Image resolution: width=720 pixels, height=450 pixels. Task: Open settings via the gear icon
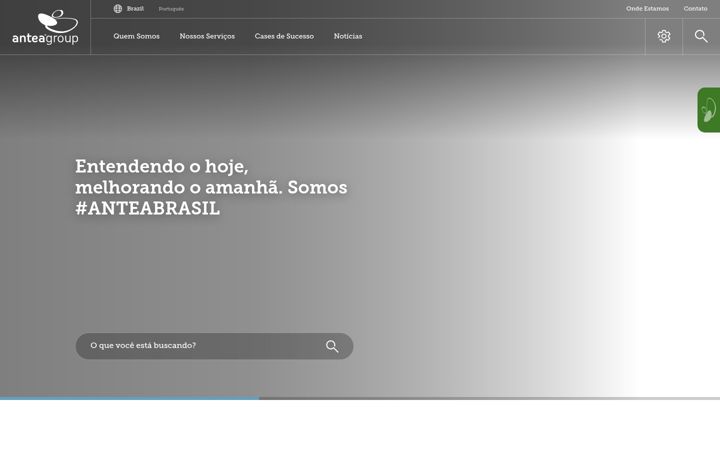(x=664, y=36)
